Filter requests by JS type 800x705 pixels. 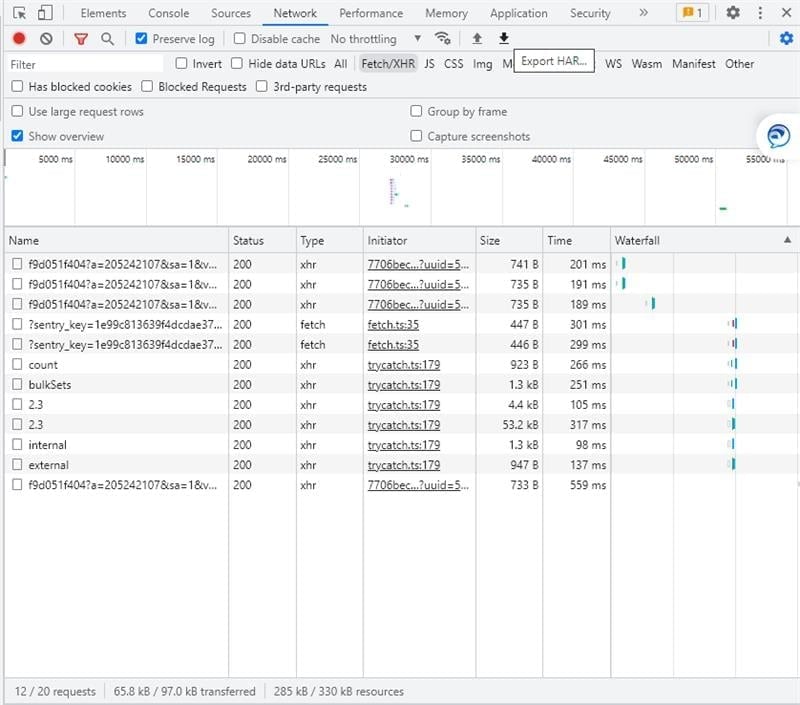tap(429, 64)
